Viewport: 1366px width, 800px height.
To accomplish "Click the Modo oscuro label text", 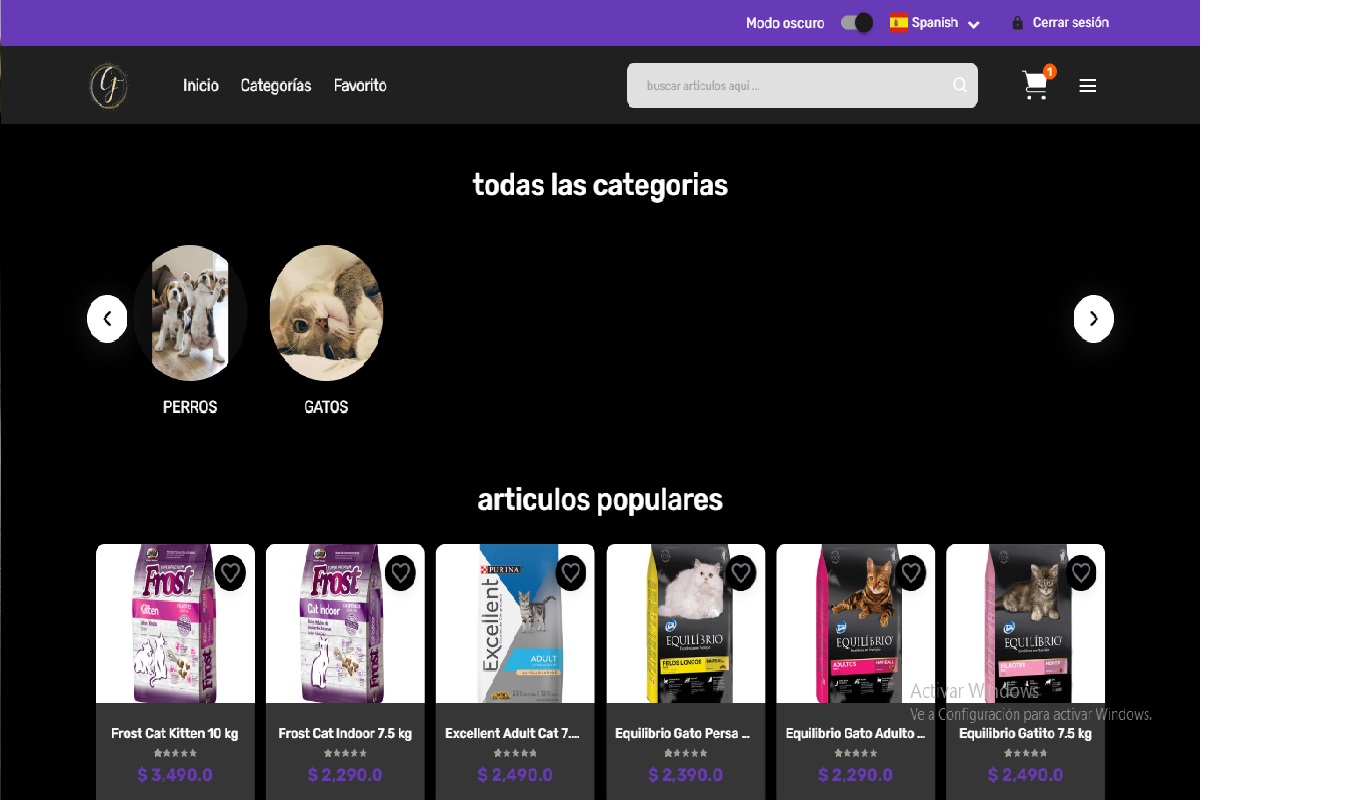I will click(785, 23).
